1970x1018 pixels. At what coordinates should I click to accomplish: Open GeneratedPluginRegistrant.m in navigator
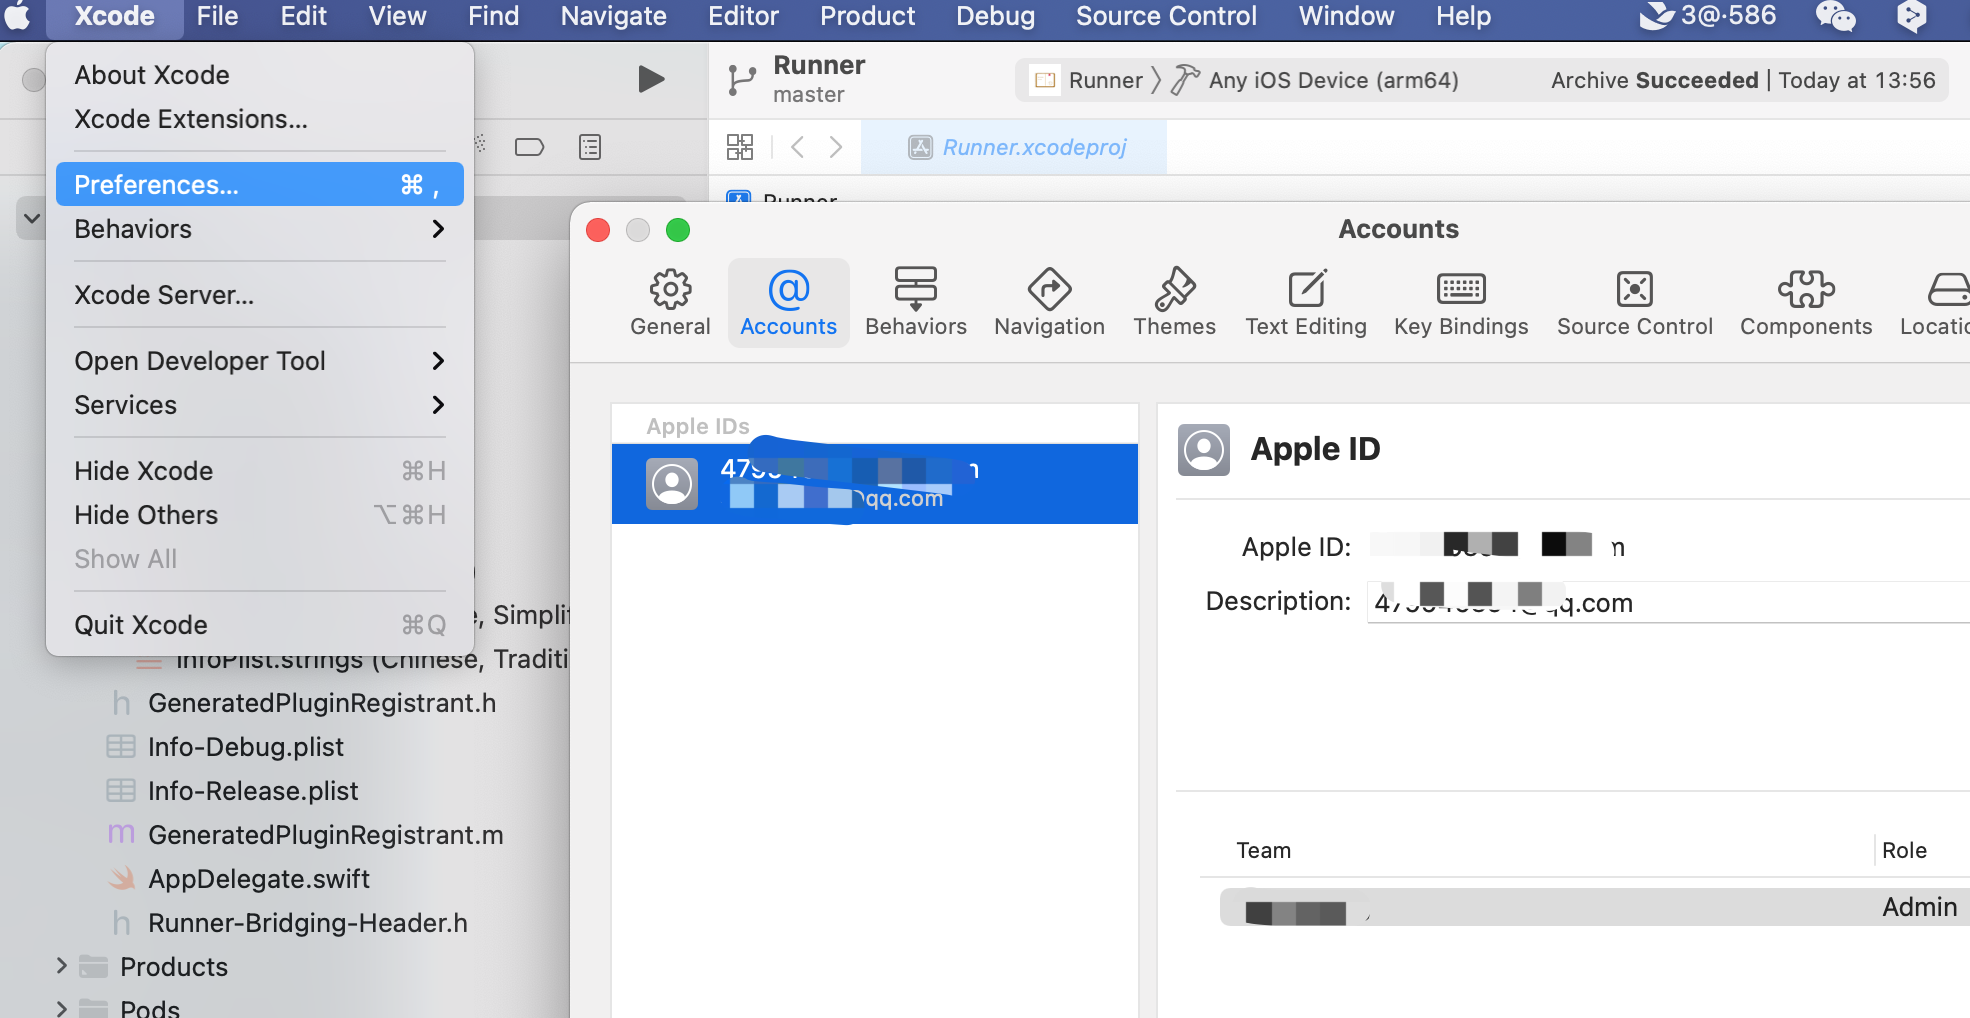(x=325, y=835)
